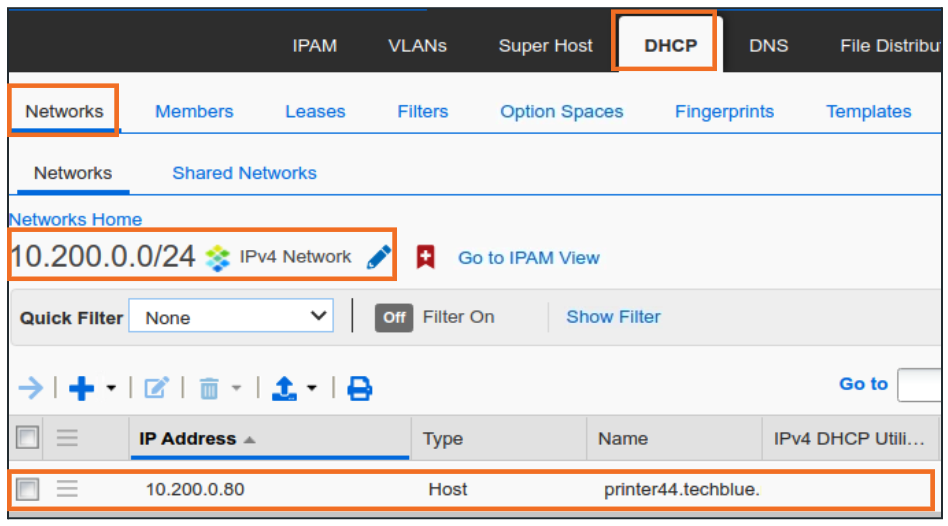Click the Print icon in the toolbar
The width and height of the screenshot is (948, 526).
(x=359, y=388)
